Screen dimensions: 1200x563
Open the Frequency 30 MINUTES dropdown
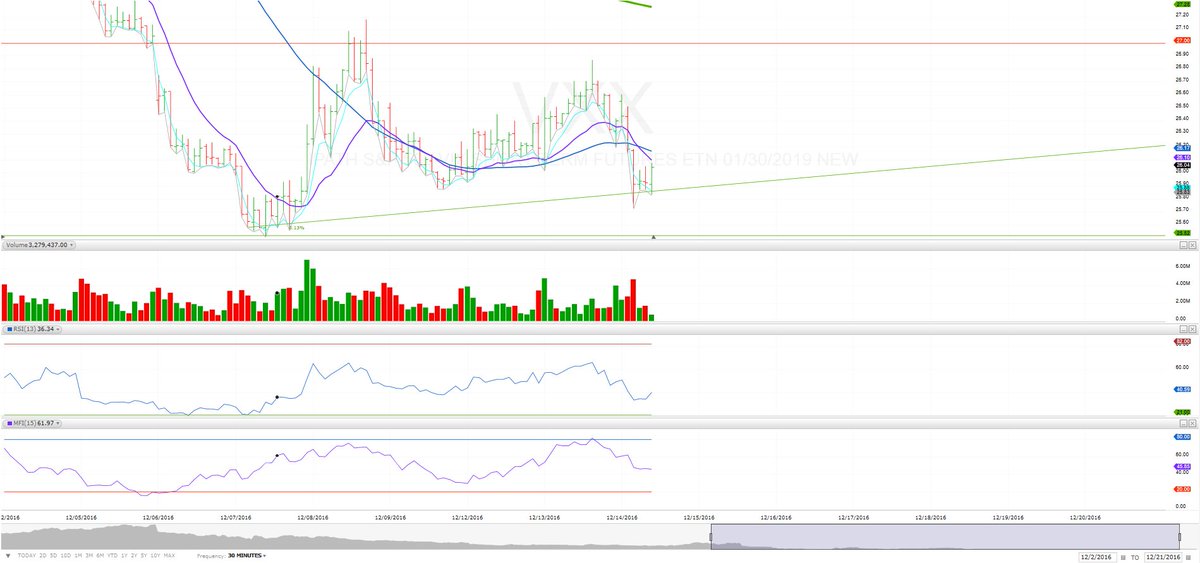tap(247, 555)
